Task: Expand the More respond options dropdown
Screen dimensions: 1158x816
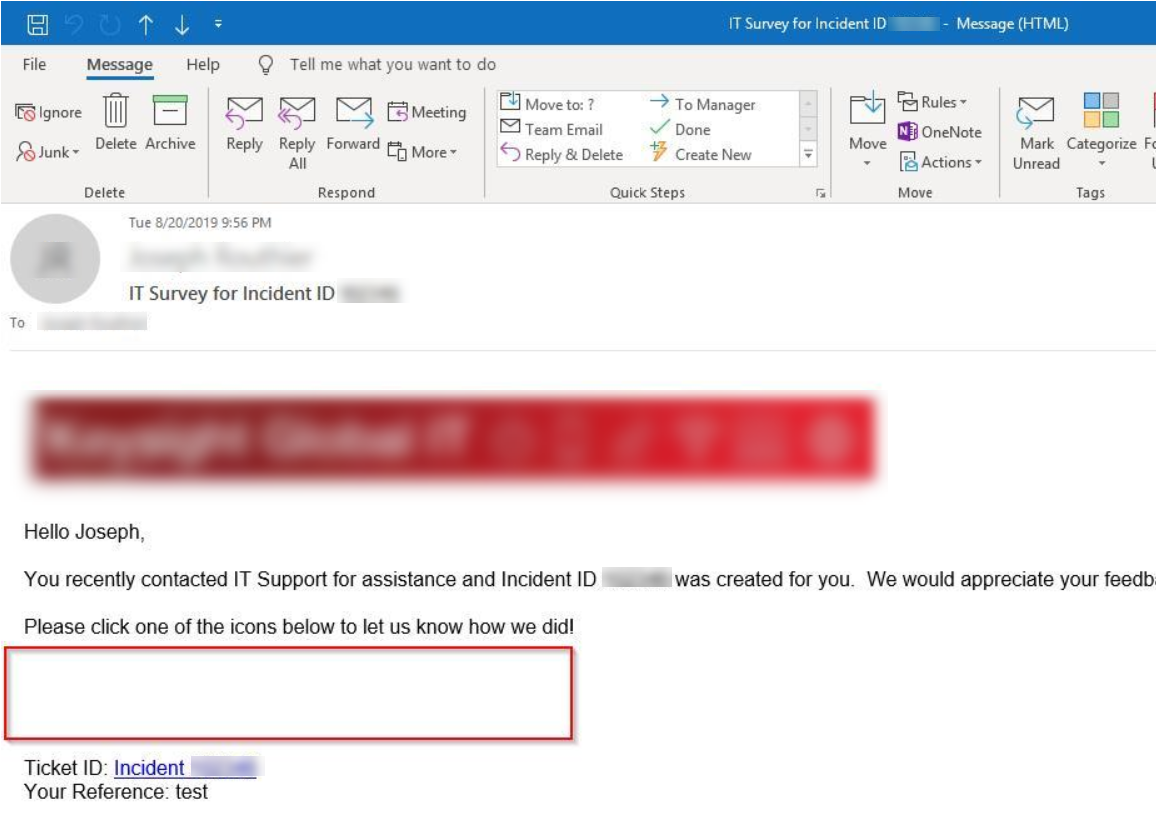Action: point(422,152)
